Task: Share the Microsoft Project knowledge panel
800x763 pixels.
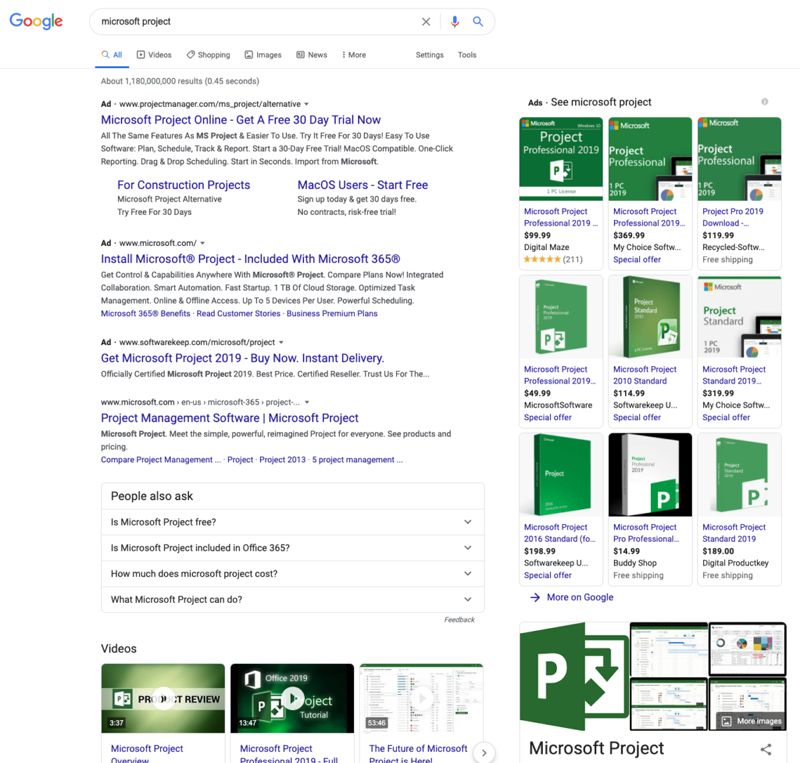Action: click(x=765, y=749)
